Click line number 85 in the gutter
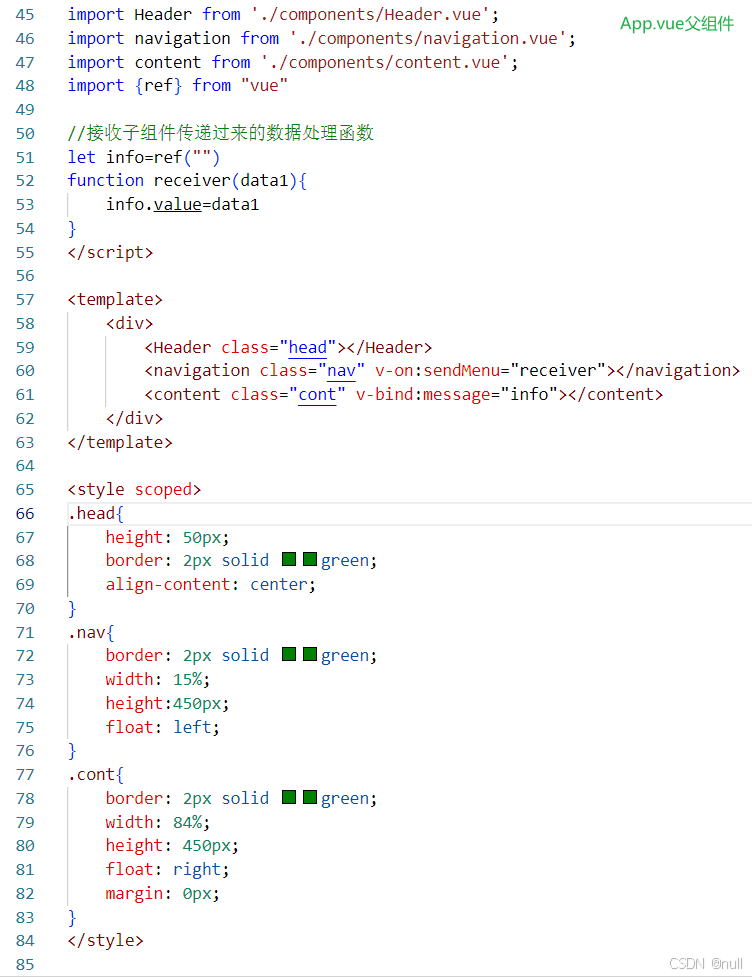Viewport: 752px width, 977px height. pos(25,965)
